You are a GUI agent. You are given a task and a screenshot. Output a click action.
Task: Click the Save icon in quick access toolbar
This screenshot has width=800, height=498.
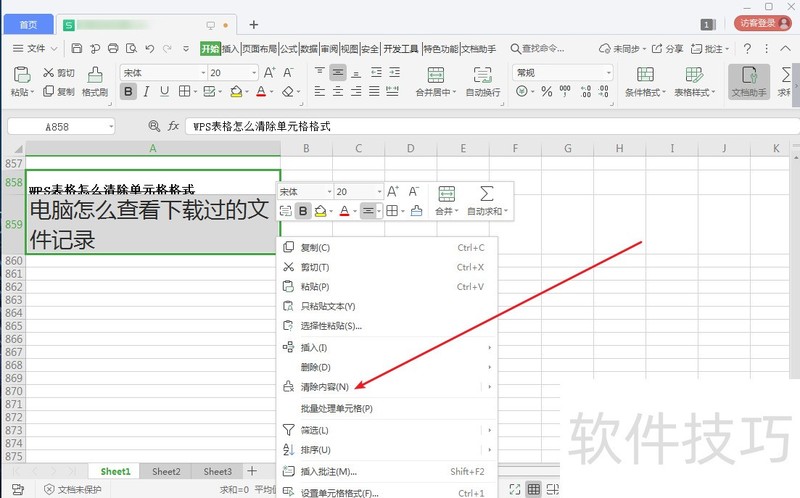click(x=77, y=48)
